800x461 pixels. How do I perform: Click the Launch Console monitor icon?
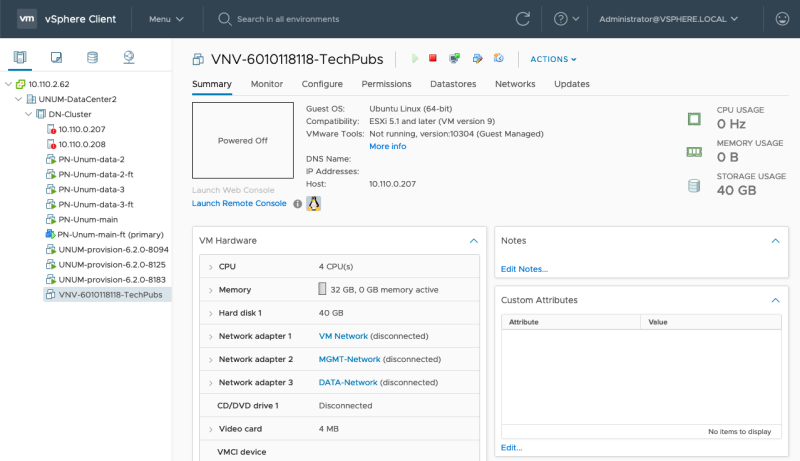[x=454, y=59]
